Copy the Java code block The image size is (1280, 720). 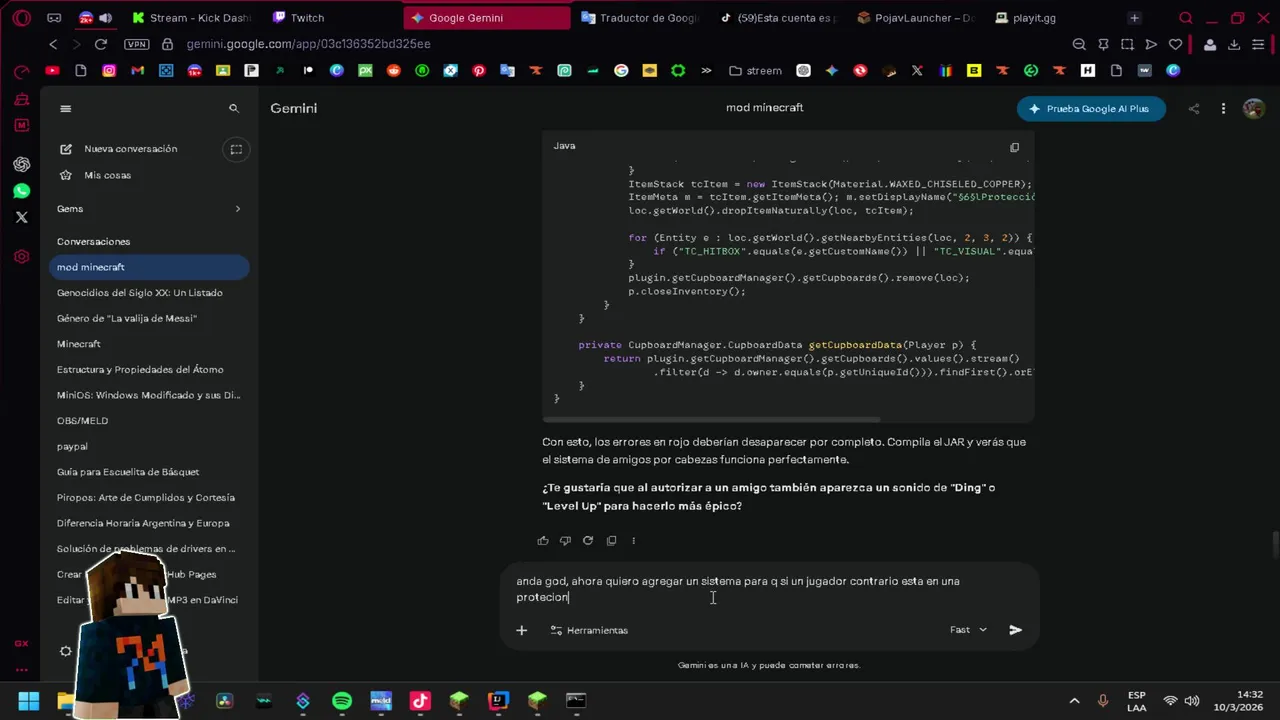click(1014, 147)
